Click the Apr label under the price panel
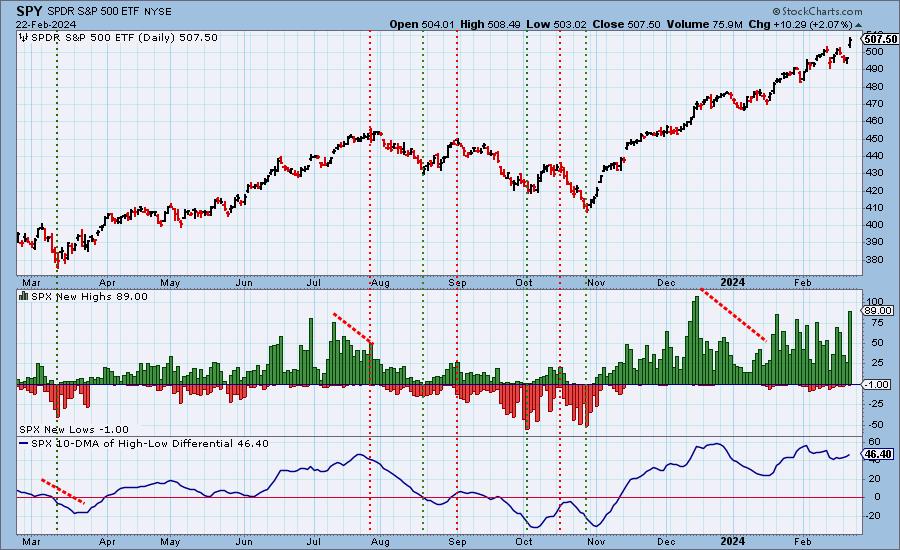This screenshot has width=900, height=550. point(107,282)
